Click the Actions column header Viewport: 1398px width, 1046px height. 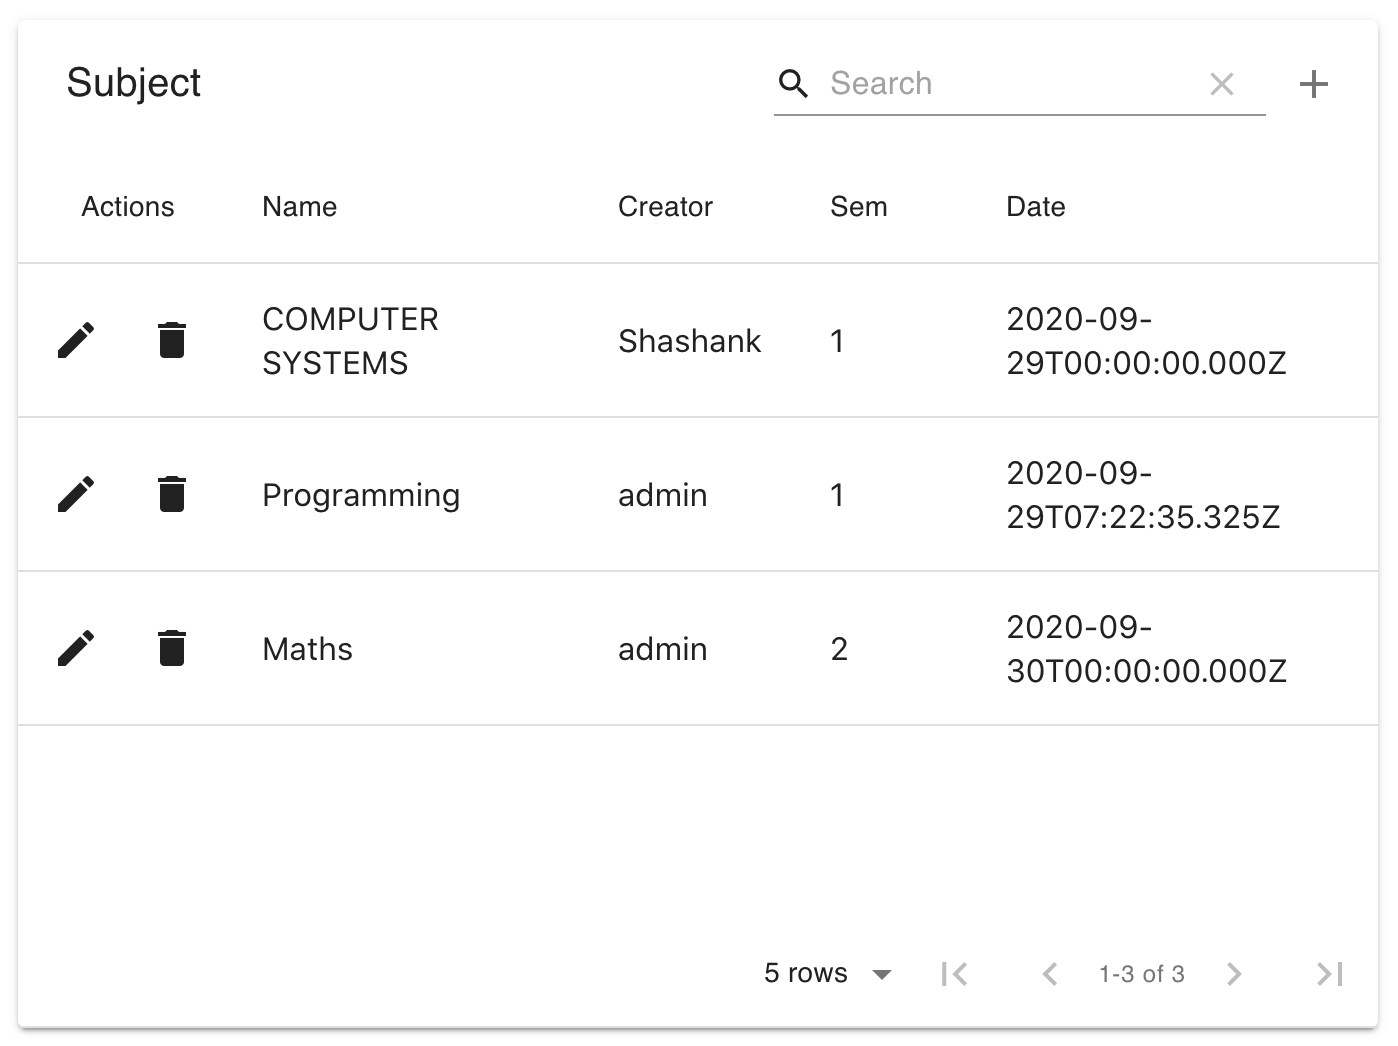point(128,207)
